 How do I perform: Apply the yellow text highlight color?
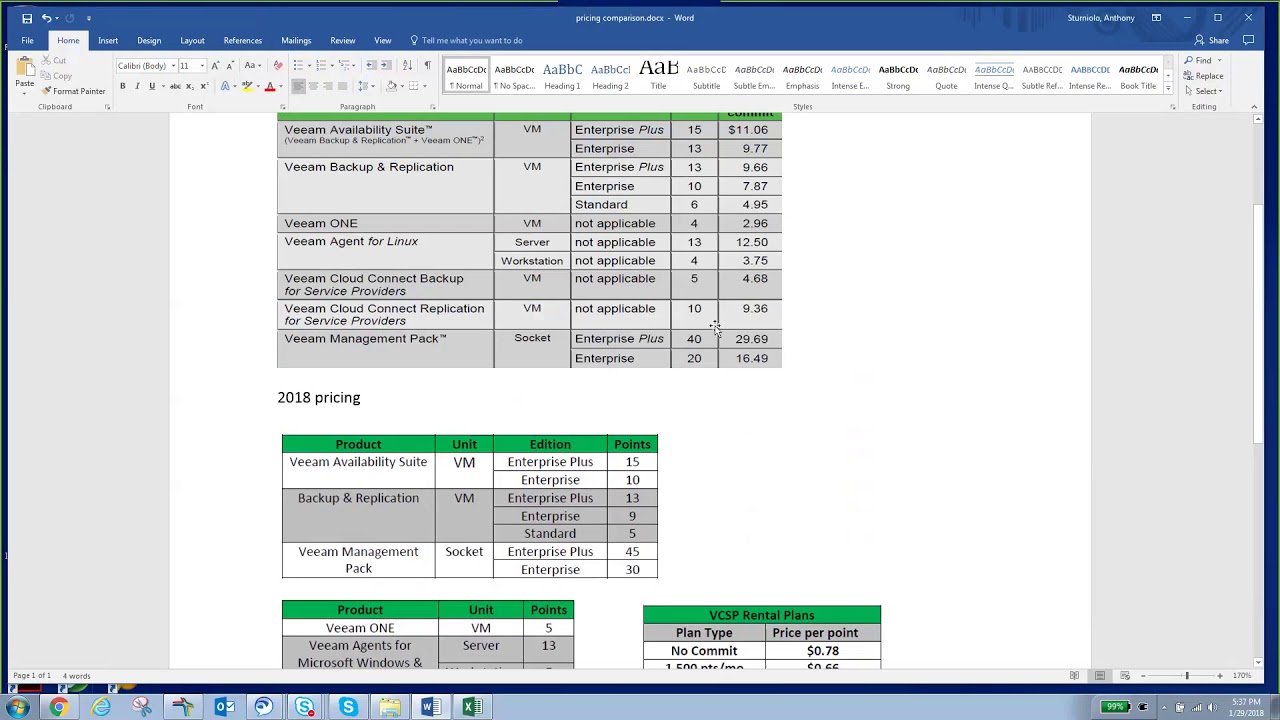click(x=247, y=86)
